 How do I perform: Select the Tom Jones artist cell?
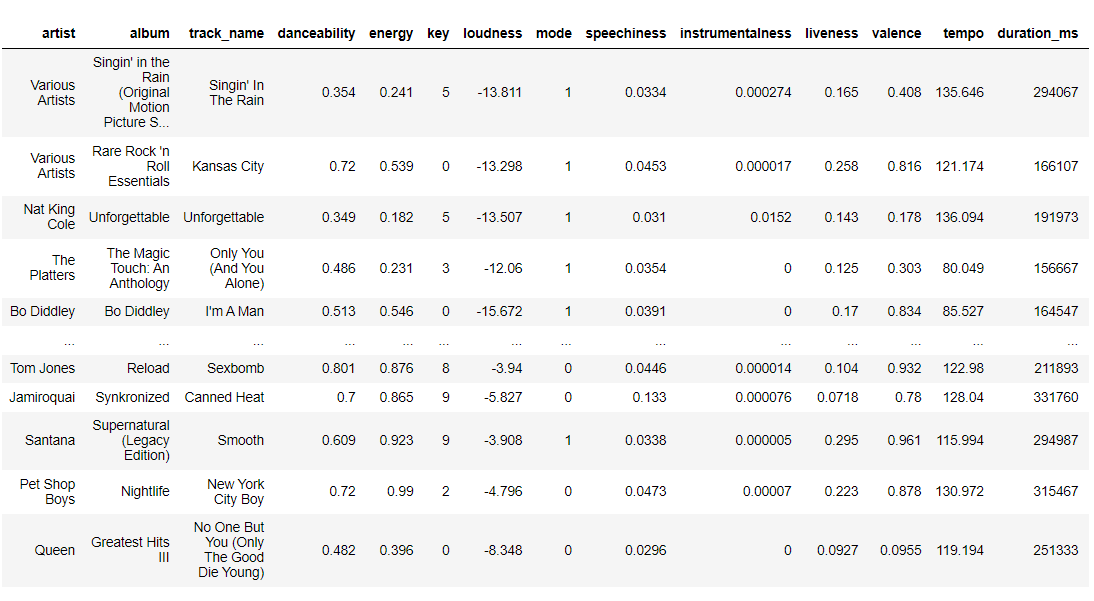[43, 368]
